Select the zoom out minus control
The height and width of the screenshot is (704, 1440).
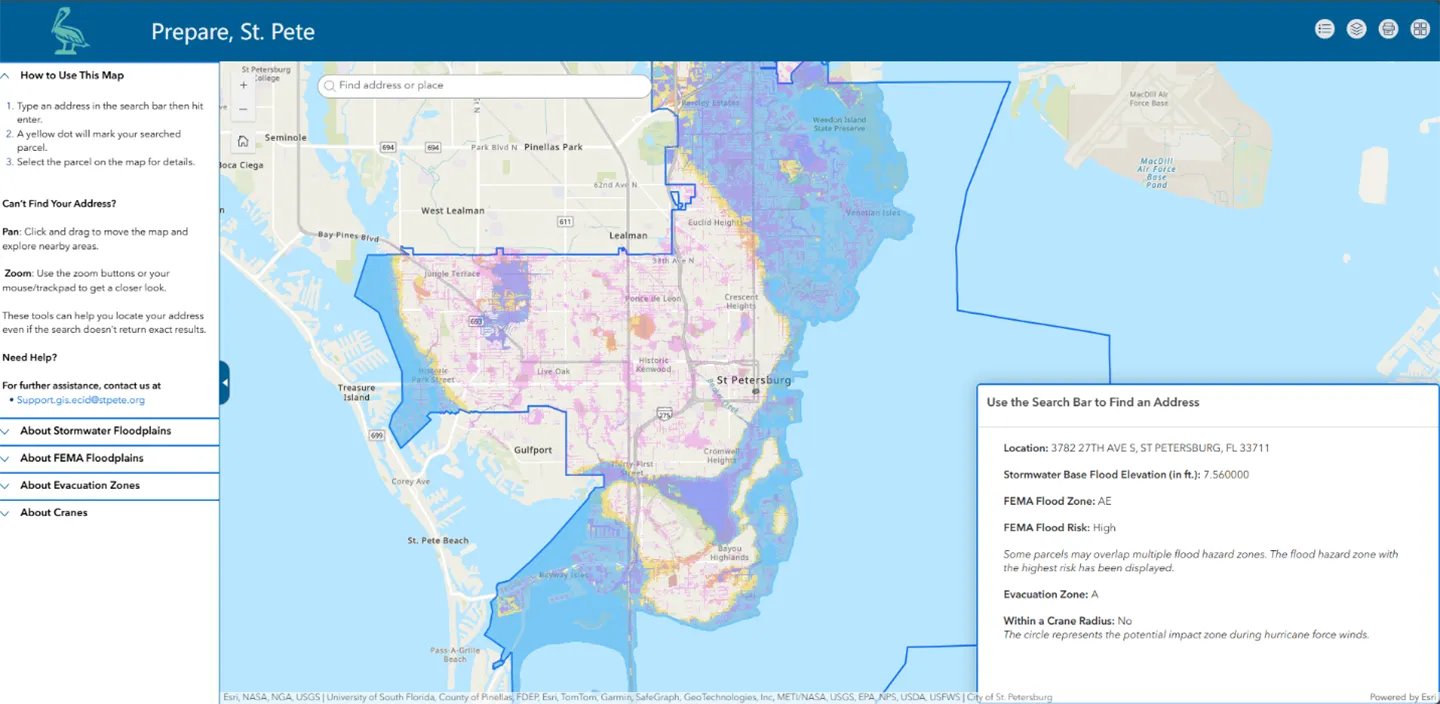(242, 108)
